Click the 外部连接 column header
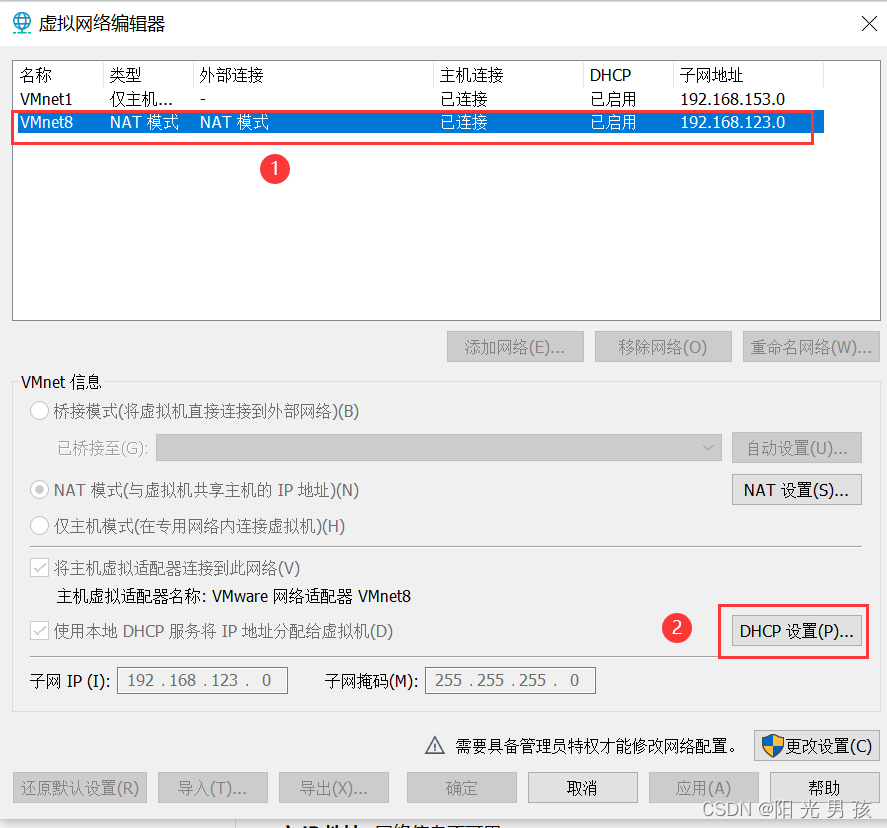The image size is (887, 828). [x=313, y=75]
